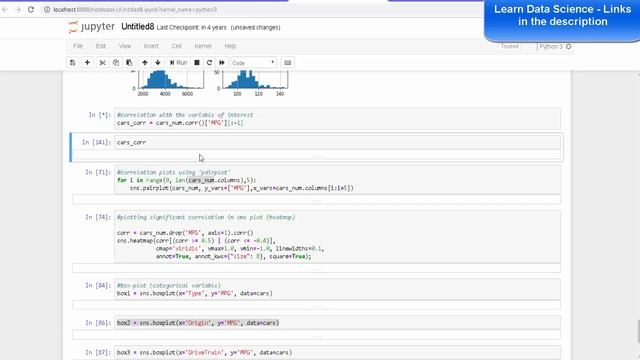Open the File menu

pyautogui.click(x=78, y=46)
